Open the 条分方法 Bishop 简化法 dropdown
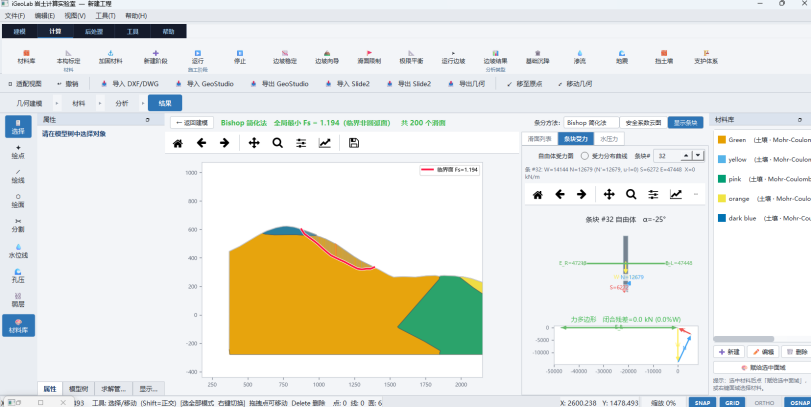The height and width of the screenshot is (408, 812). click(591, 123)
